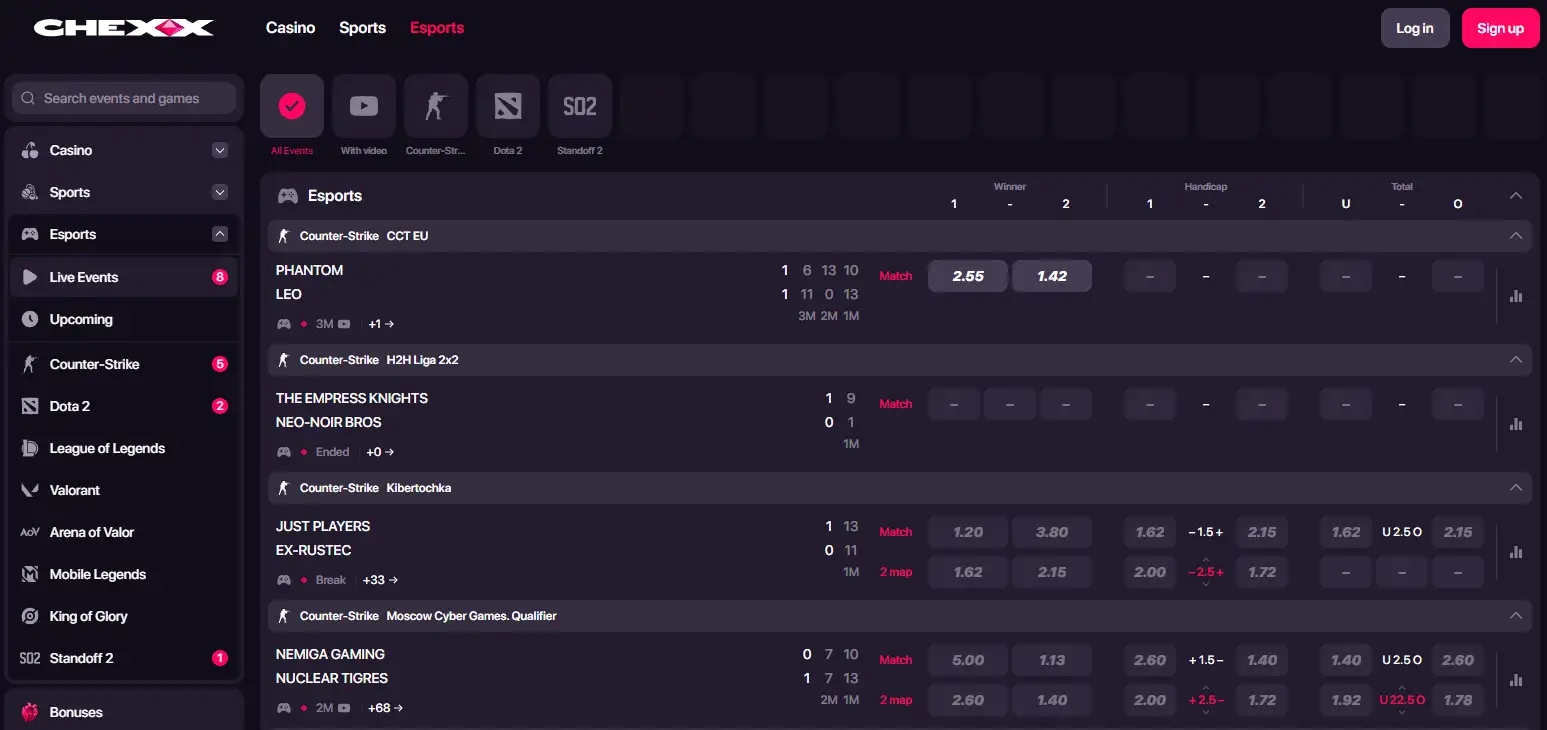1547x730 pixels.
Task: Bet on PHANTOM at odds 2.55
Action: (x=968, y=276)
